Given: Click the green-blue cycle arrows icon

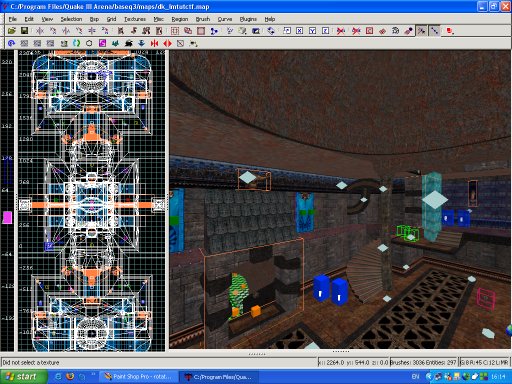Looking at the screenshot, I should [76, 43].
